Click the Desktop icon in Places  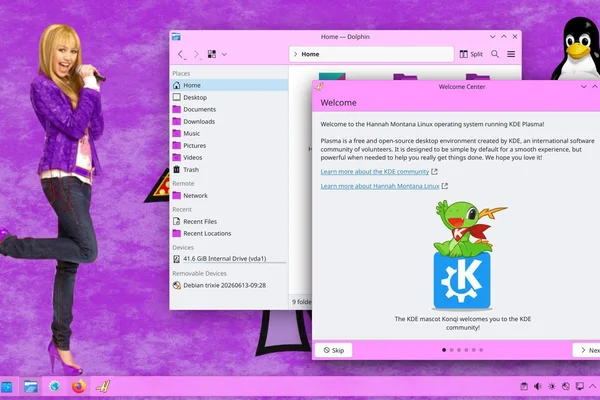pyautogui.click(x=176, y=97)
